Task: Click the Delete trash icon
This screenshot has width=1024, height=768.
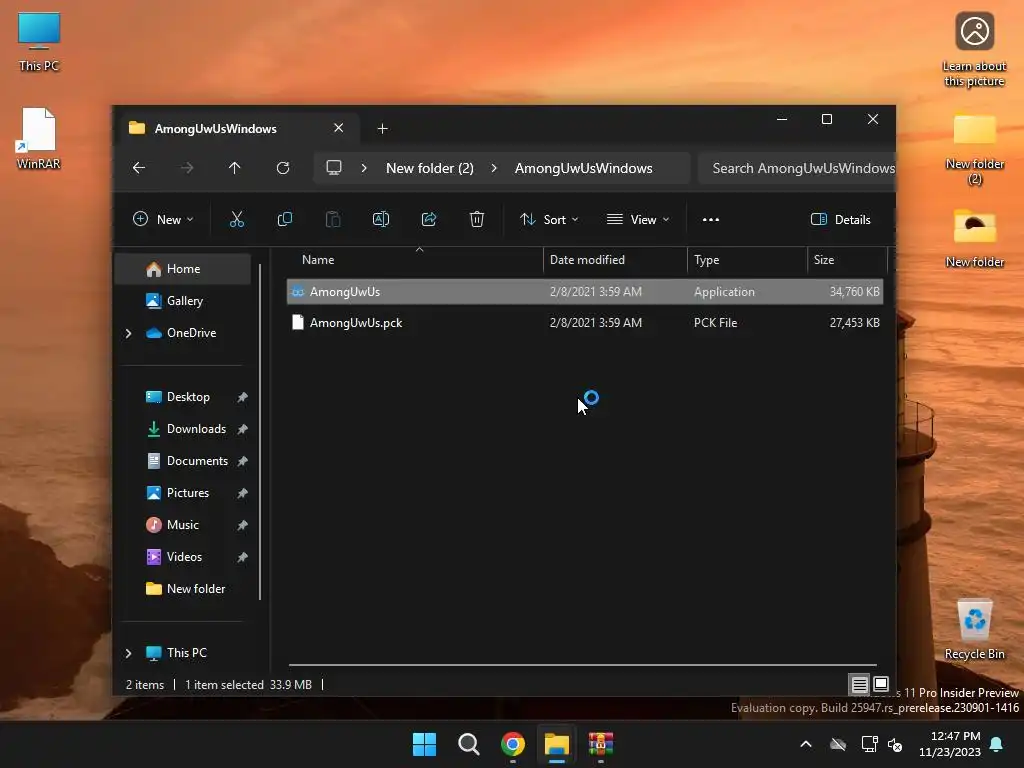Action: [x=477, y=219]
